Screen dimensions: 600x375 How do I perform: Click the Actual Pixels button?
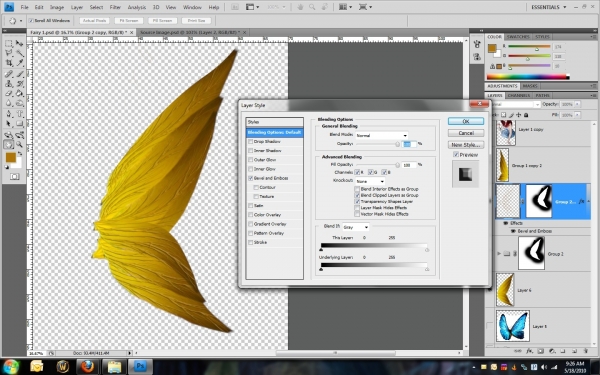point(94,21)
